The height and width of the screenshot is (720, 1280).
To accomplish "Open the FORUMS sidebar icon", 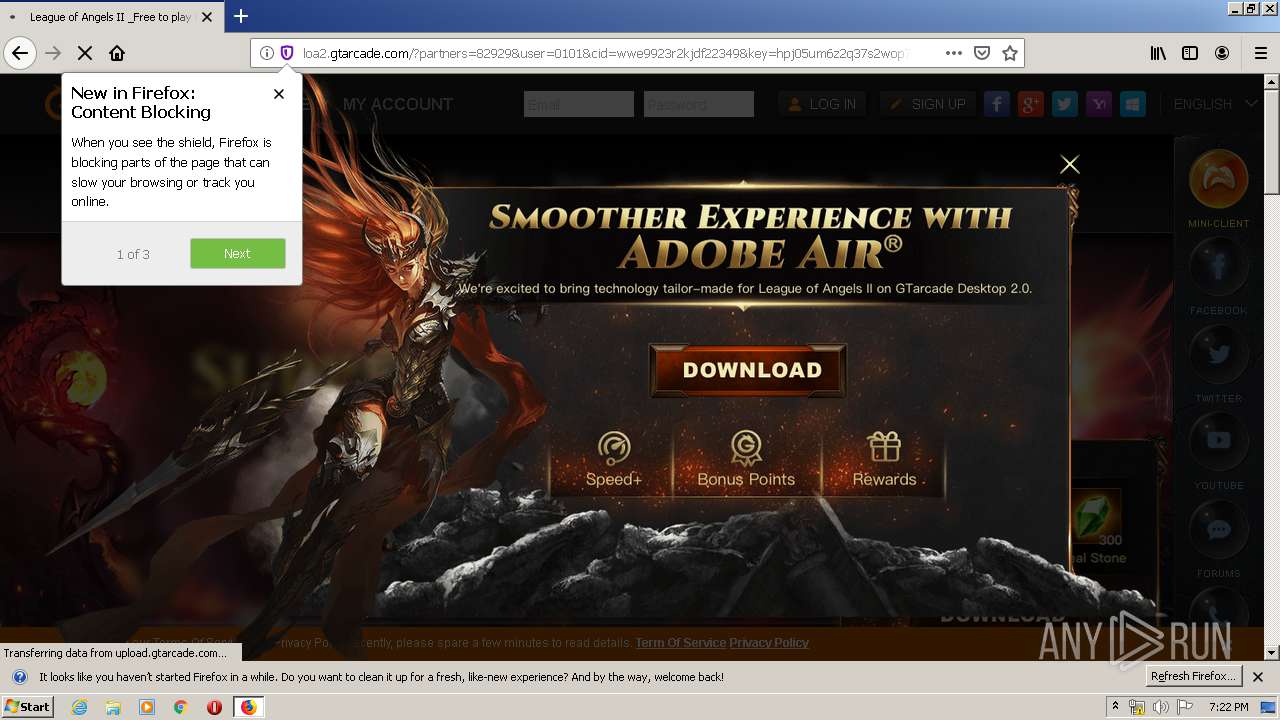I will (1218, 529).
